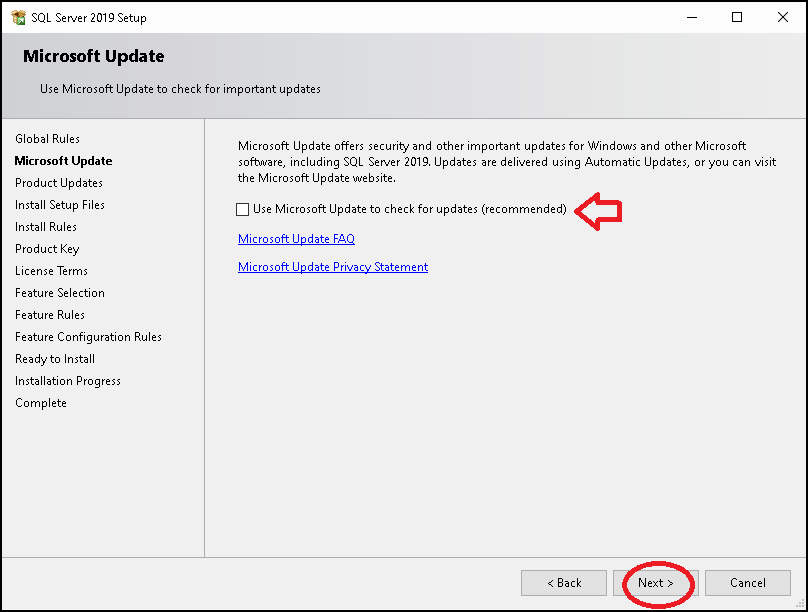The width and height of the screenshot is (808, 612).
Task: Select Product Key step in sidebar
Action: tap(47, 249)
